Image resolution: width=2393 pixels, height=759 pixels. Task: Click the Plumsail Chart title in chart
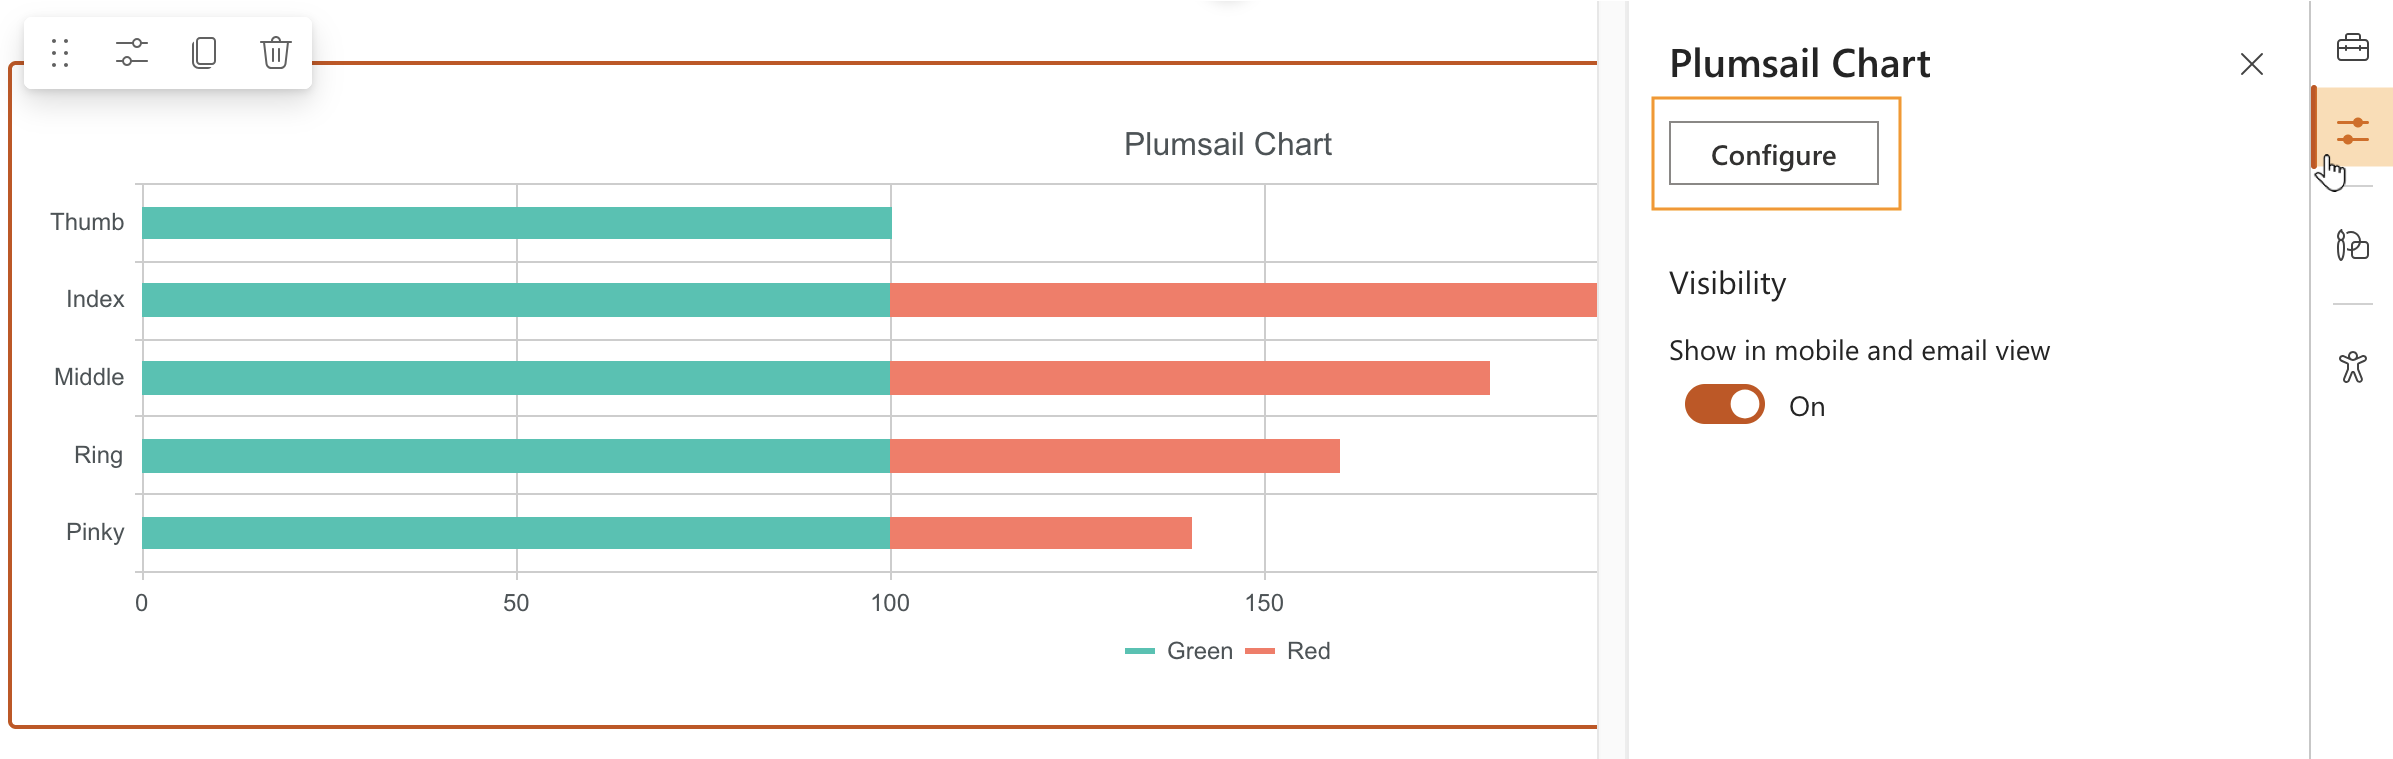point(1227,145)
